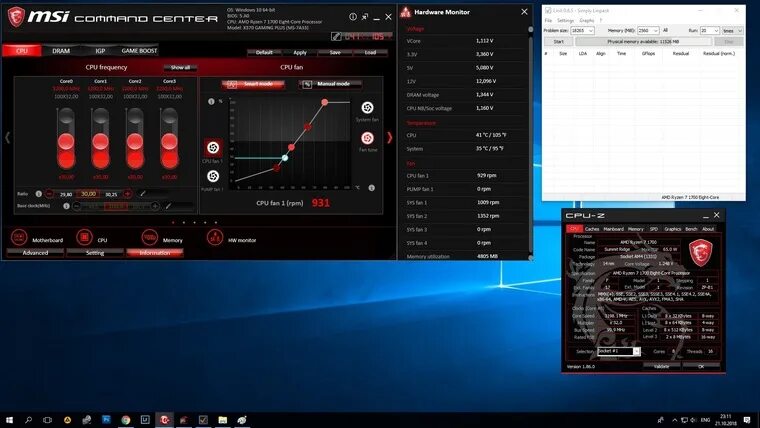760x428 pixels.
Task: Click Start in the LinX window
Action: click(x=559, y=42)
